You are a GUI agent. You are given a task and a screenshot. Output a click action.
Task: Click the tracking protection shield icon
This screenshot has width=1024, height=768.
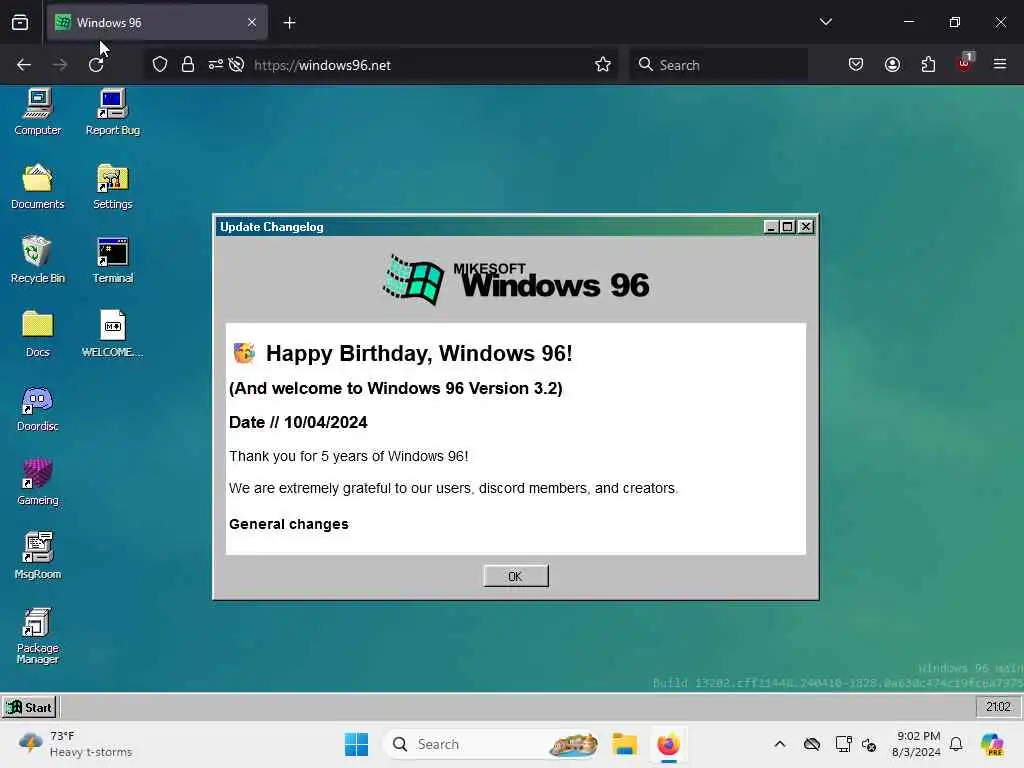tap(160, 65)
